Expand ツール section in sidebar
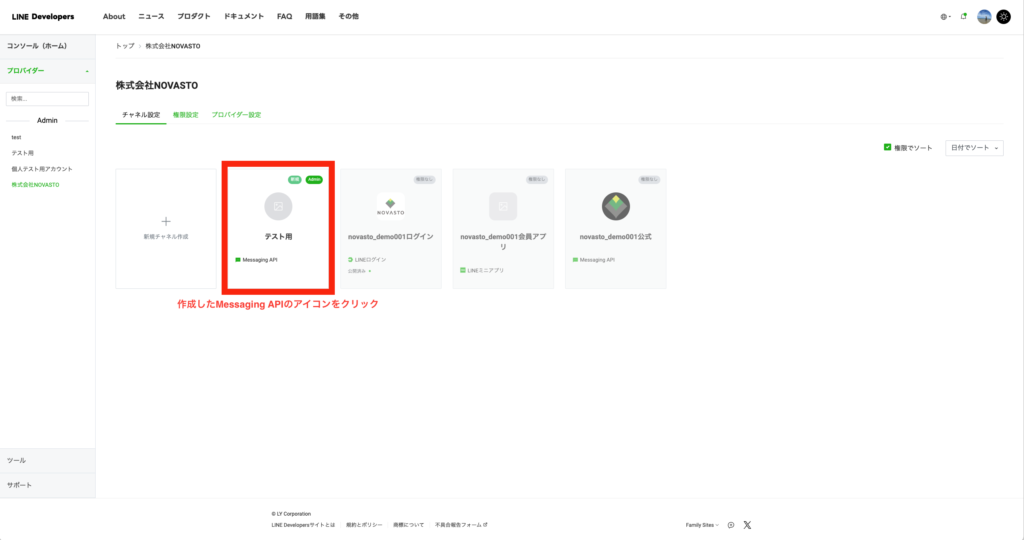 [48, 461]
